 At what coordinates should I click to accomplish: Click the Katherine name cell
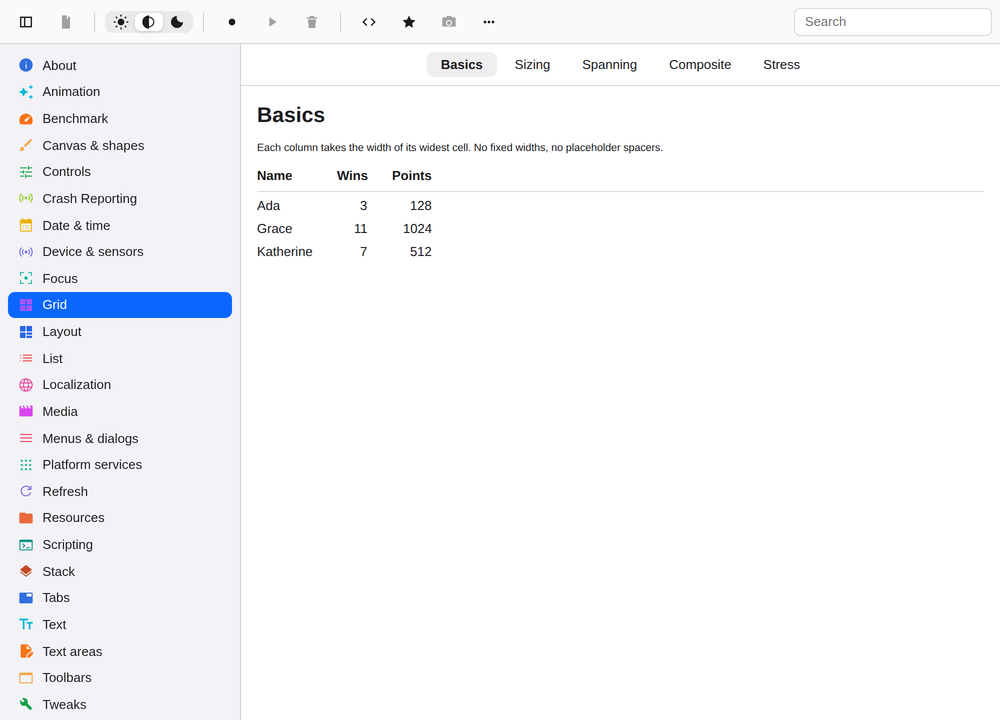click(x=285, y=252)
